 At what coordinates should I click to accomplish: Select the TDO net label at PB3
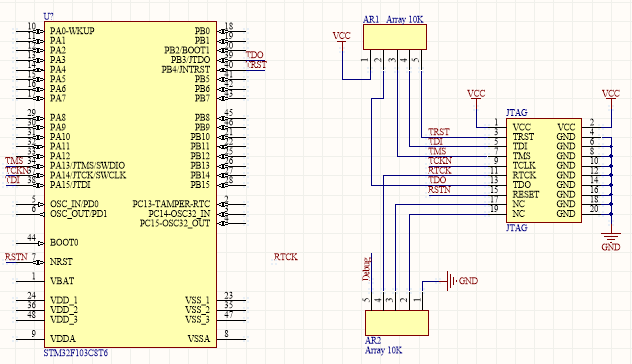(254, 55)
